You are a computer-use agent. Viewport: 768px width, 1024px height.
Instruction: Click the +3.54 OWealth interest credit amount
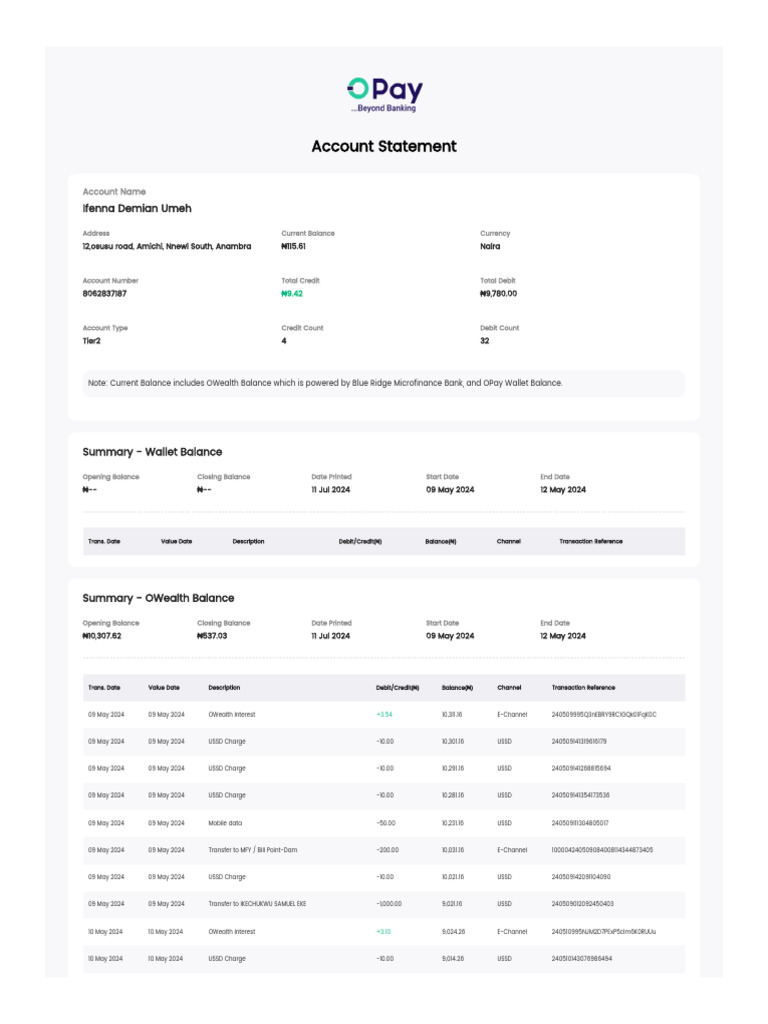pyautogui.click(x=385, y=714)
